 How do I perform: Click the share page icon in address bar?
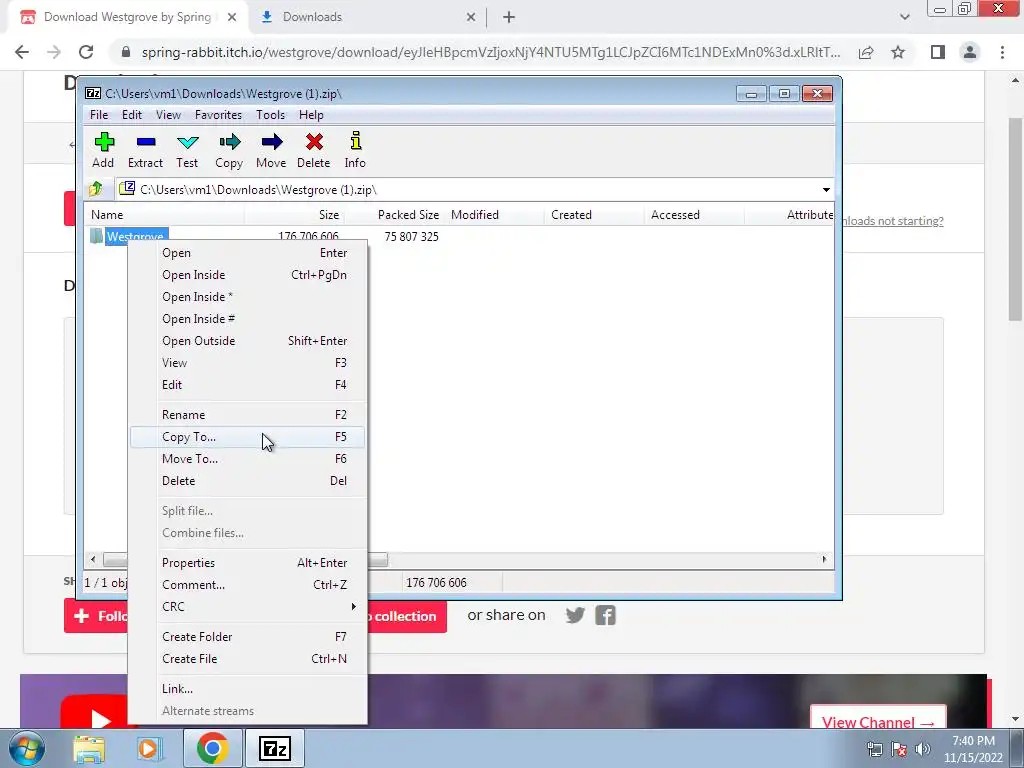coord(866,52)
